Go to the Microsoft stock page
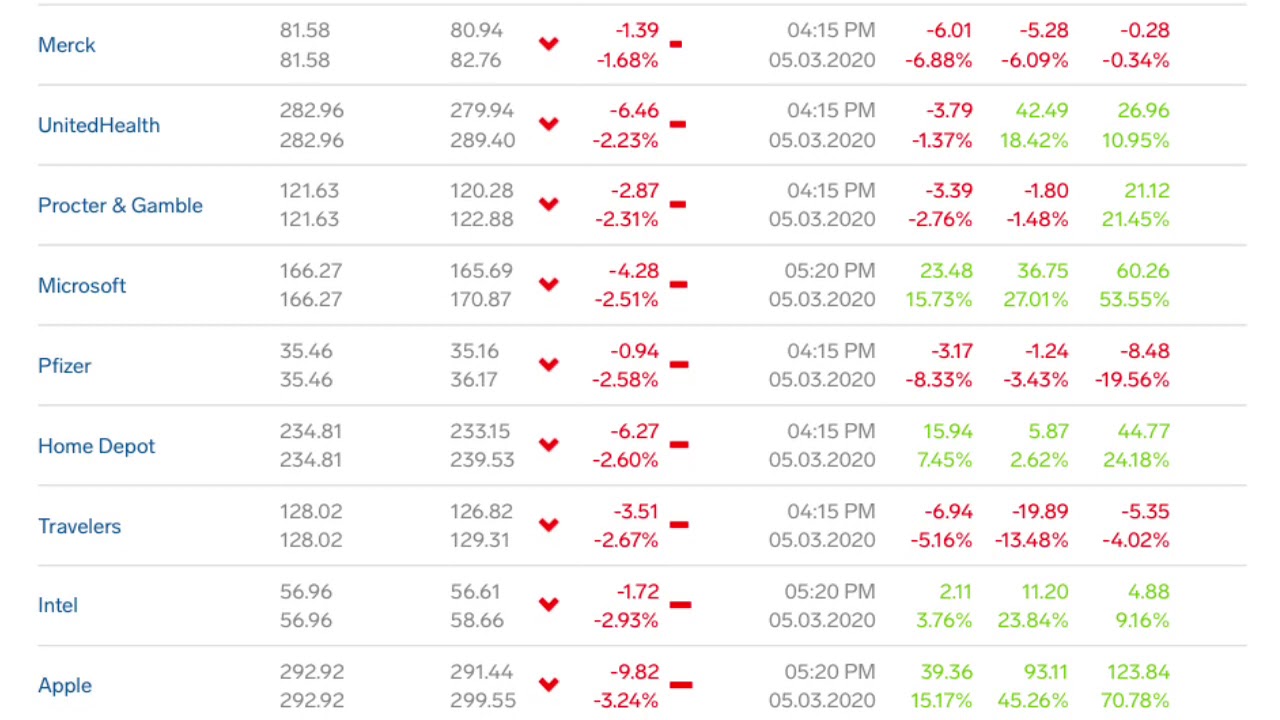Image resolution: width=1280 pixels, height=720 pixels. click(x=82, y=285)
